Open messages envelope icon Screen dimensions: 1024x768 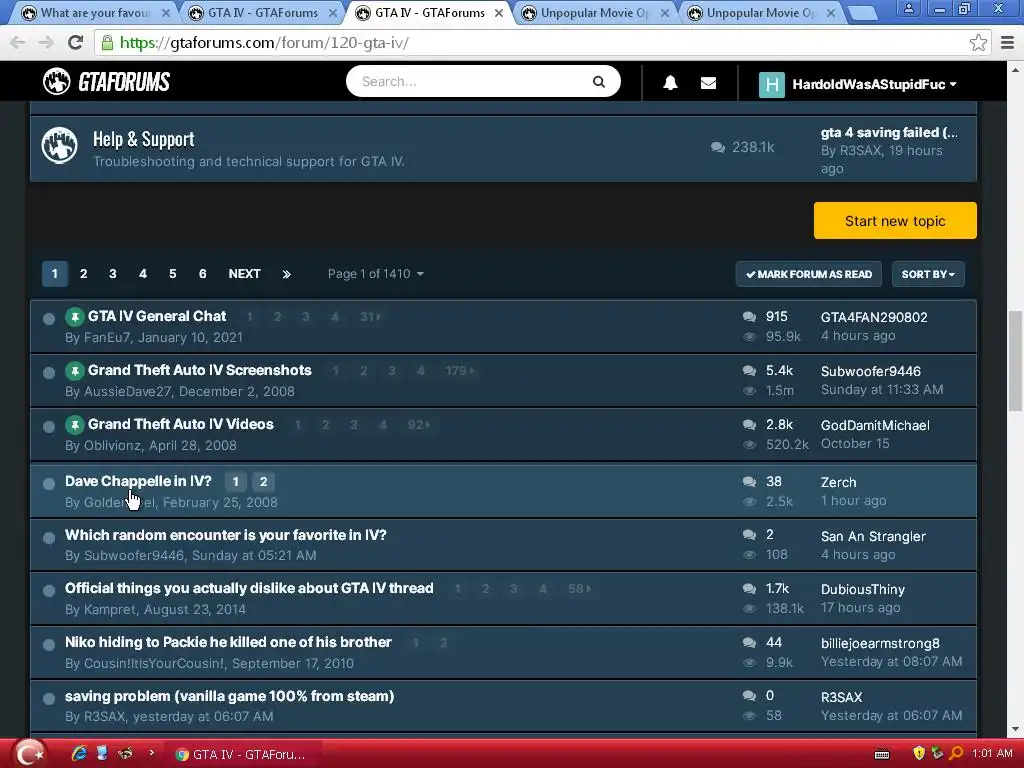point(708,83)
